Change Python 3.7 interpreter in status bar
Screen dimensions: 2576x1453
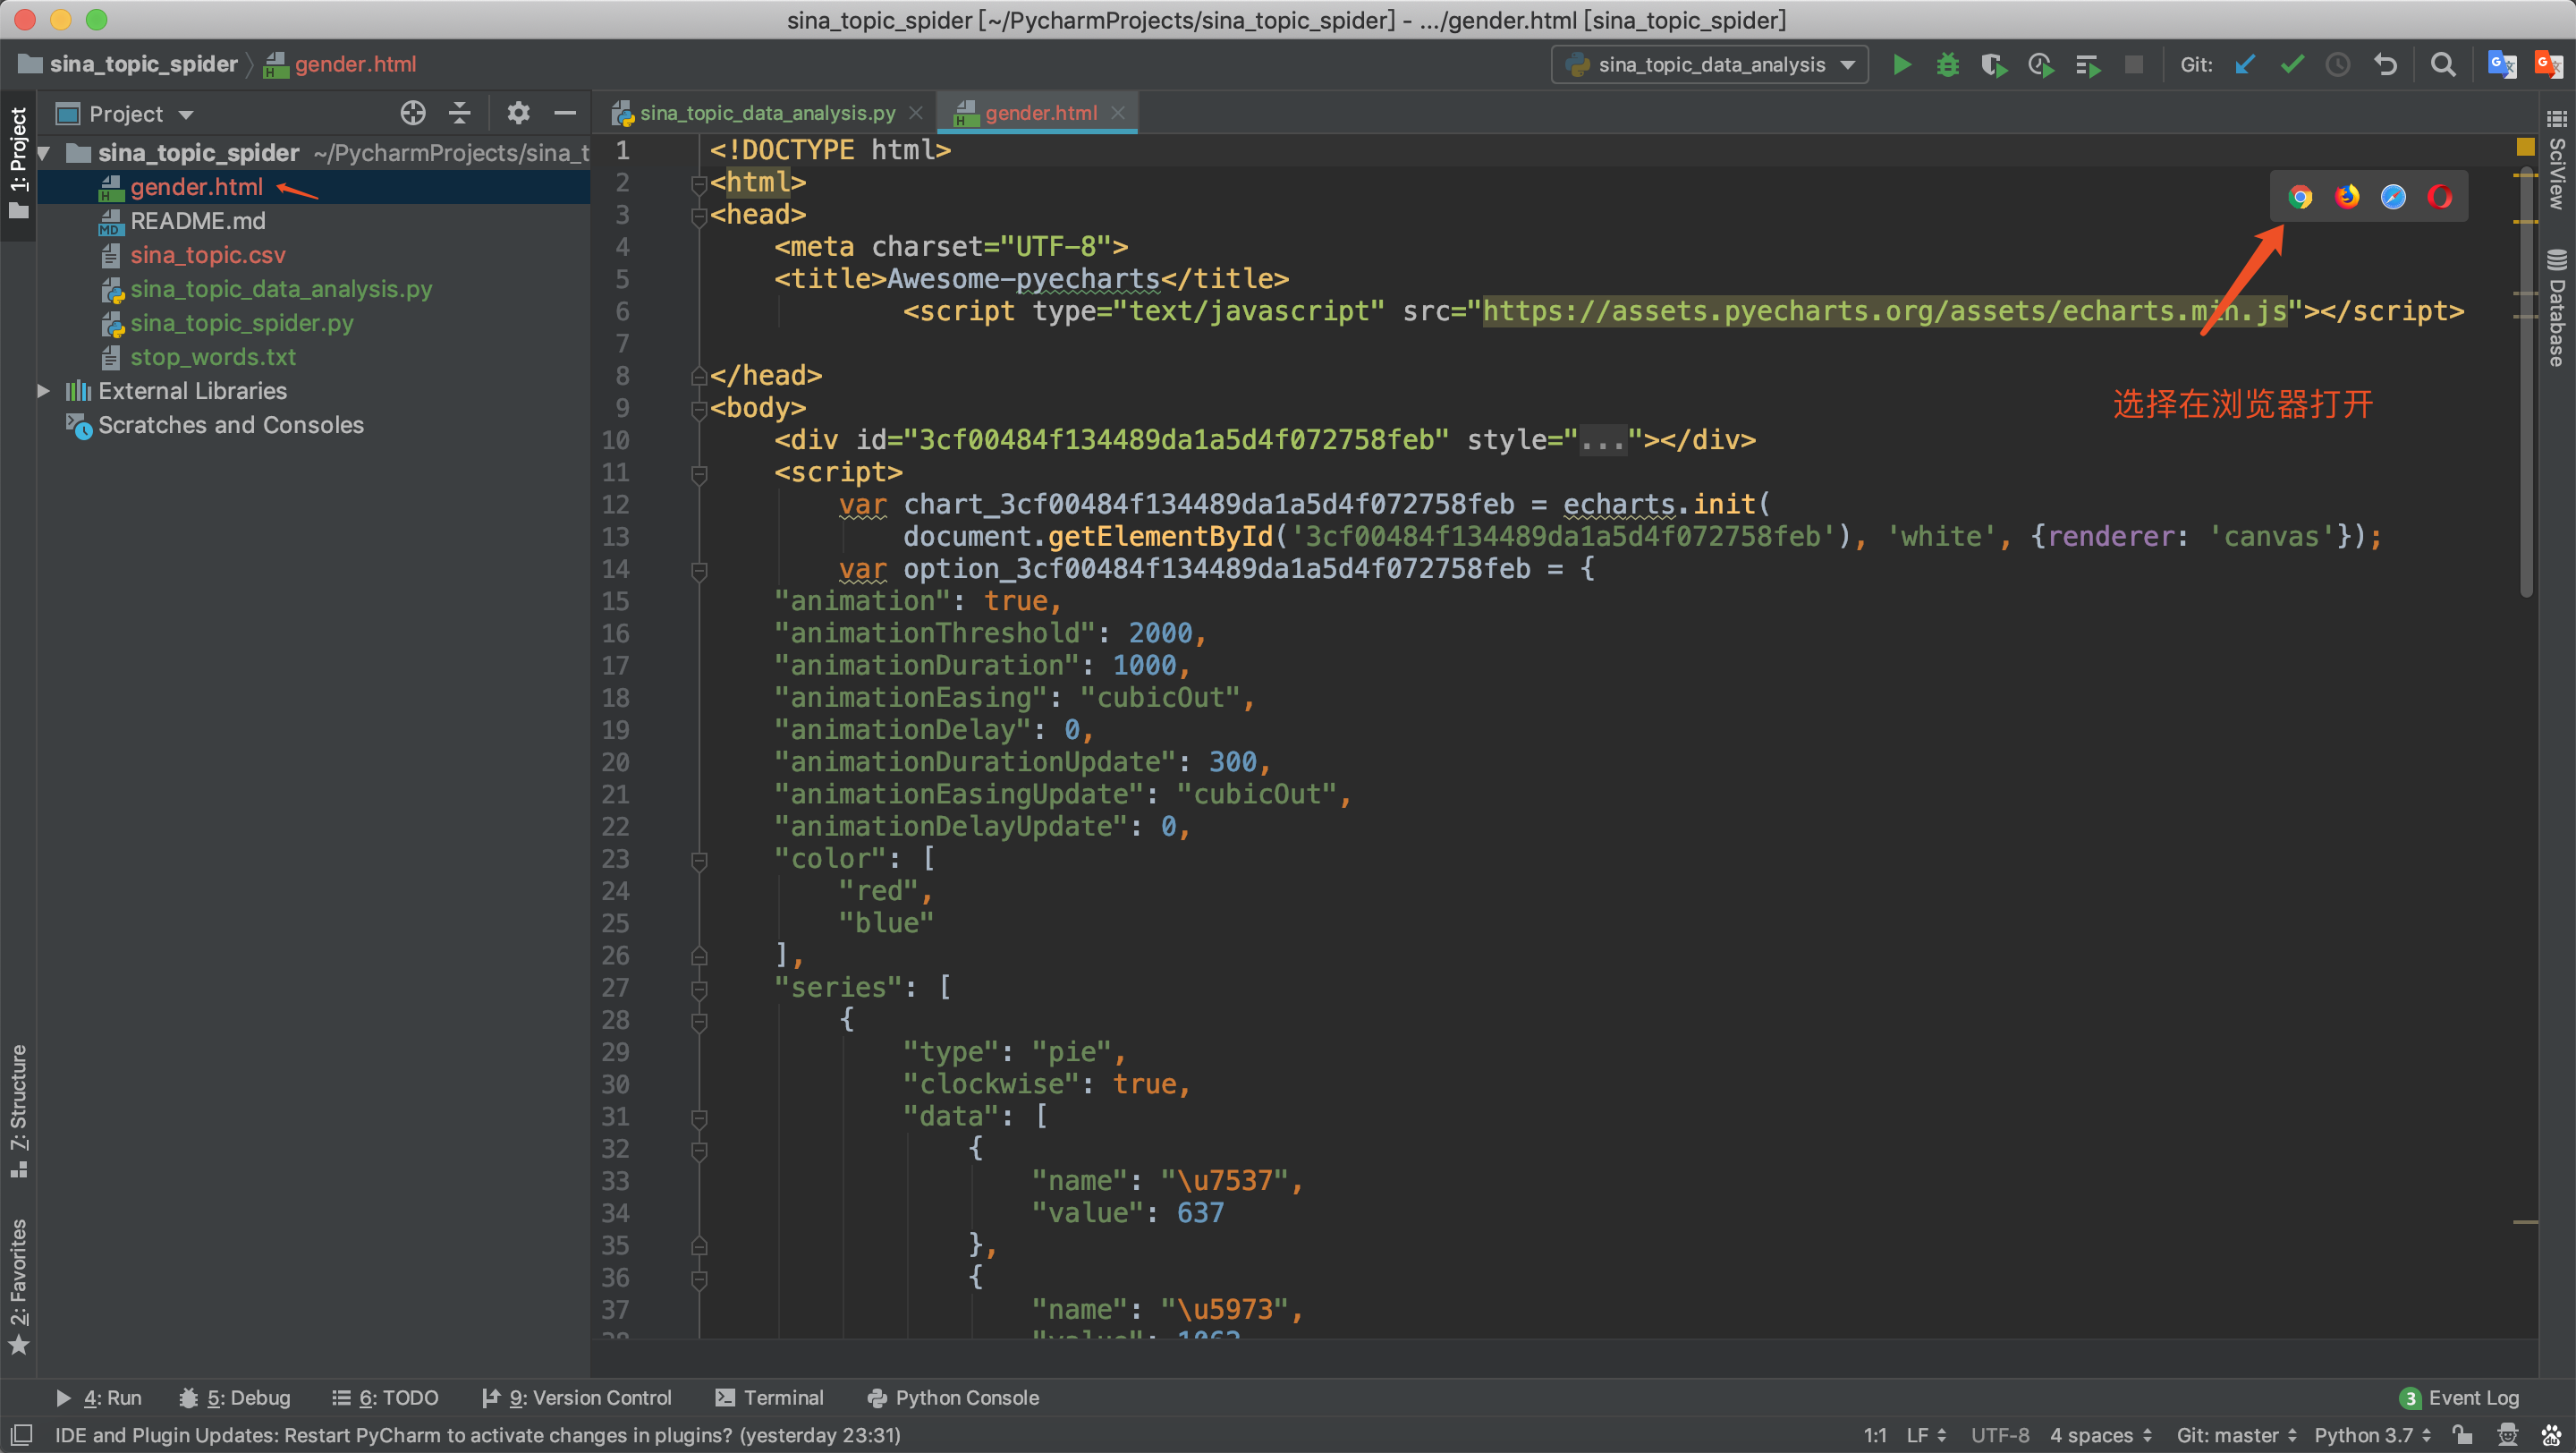[x=2373, y=1435]
